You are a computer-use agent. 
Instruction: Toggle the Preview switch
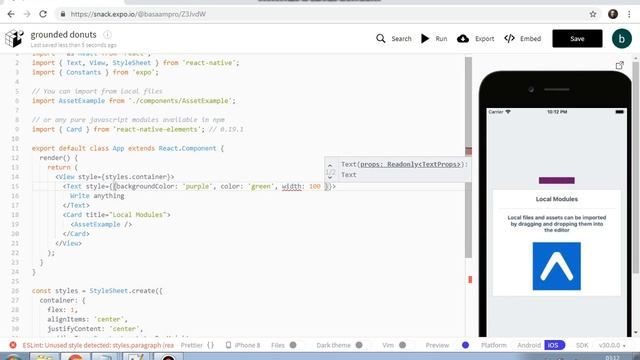click(465, 345)
